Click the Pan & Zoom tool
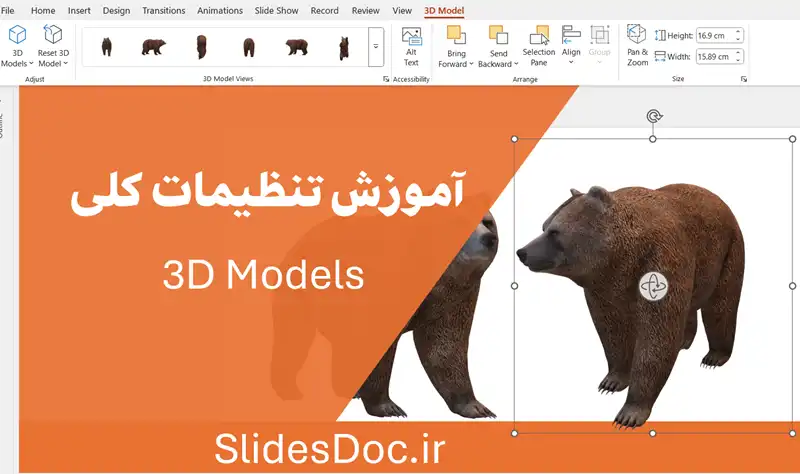Viewport: 800px width, 474px height. click(637, 45)
